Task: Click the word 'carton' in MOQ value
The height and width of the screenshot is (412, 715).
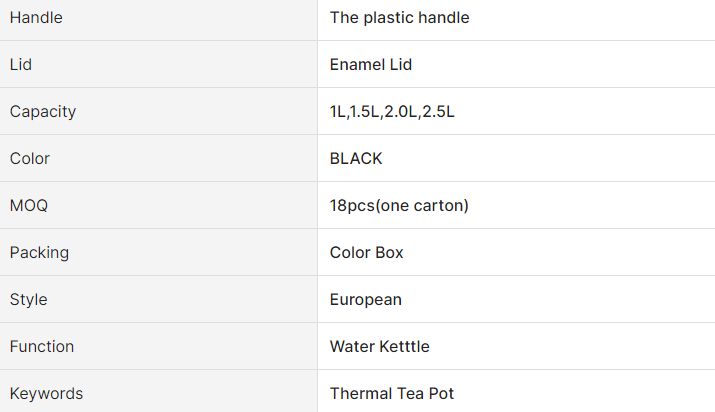Action: tap(439, 206)
